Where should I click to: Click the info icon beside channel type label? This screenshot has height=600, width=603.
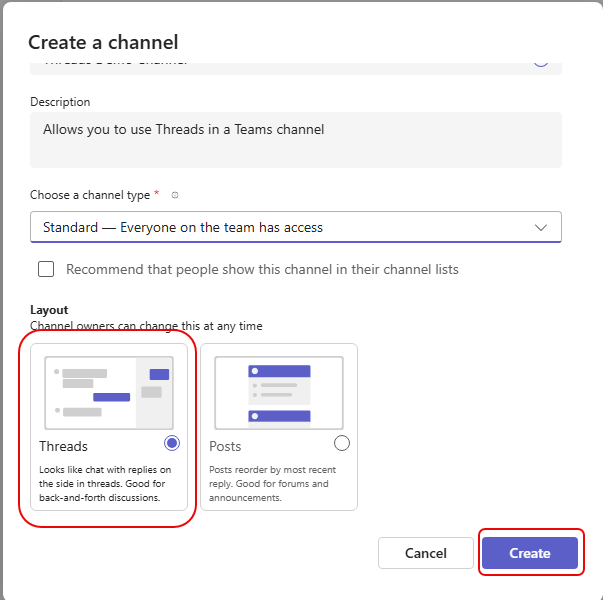[x=175, y=196]
